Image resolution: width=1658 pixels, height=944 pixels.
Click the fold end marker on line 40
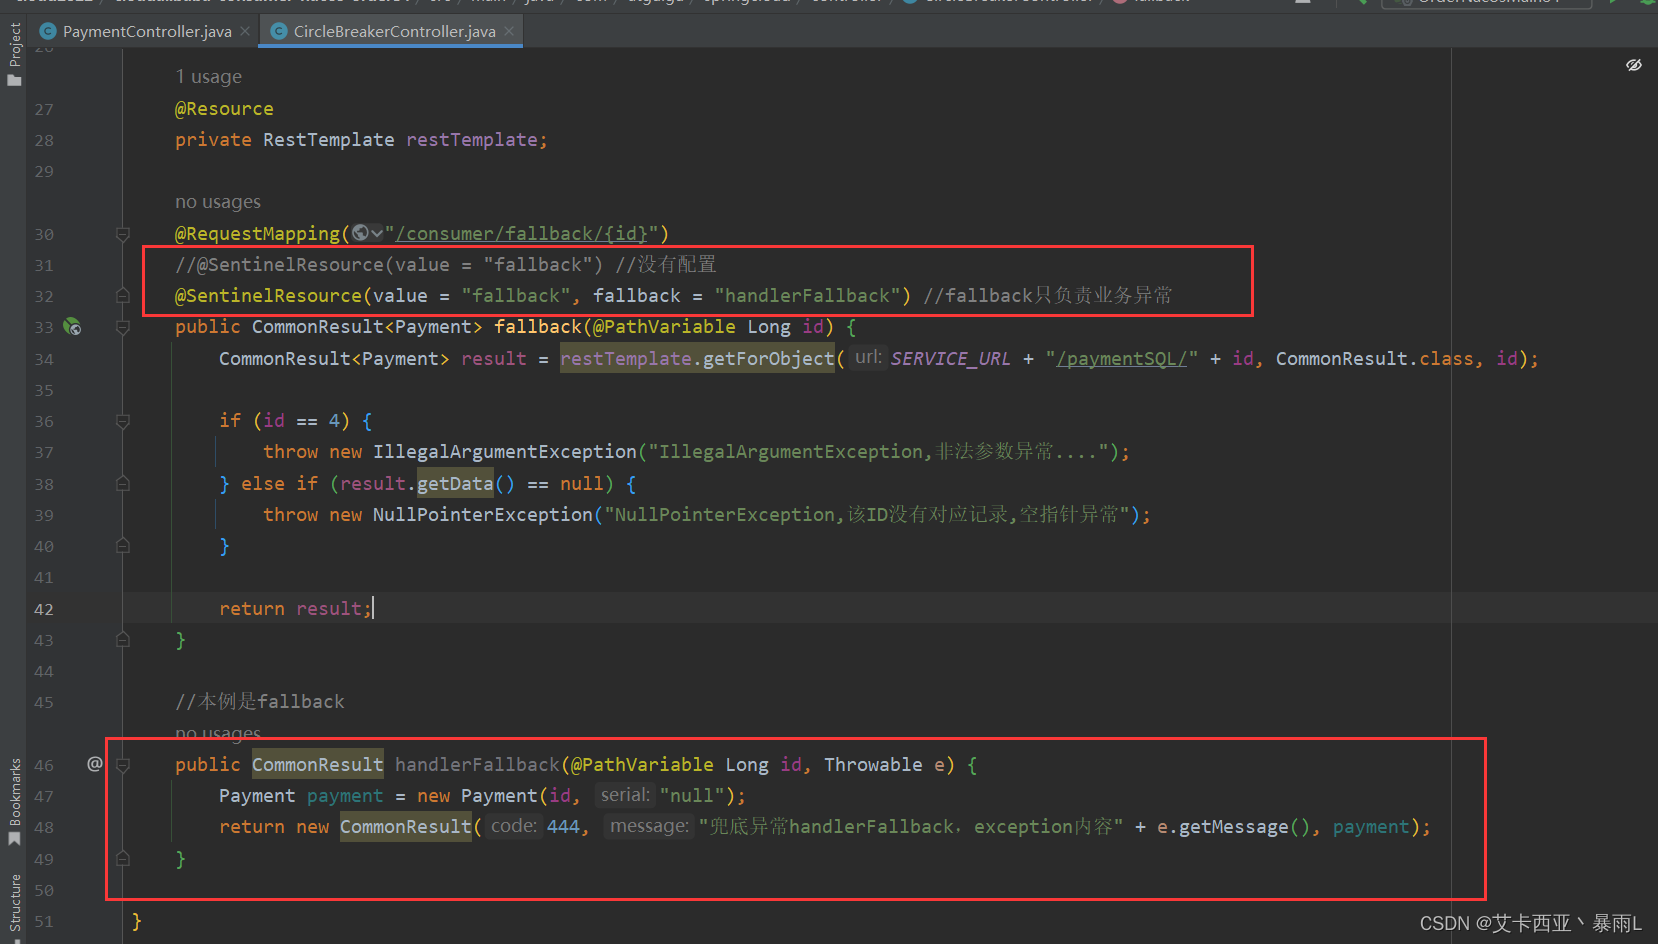point(123,546)
